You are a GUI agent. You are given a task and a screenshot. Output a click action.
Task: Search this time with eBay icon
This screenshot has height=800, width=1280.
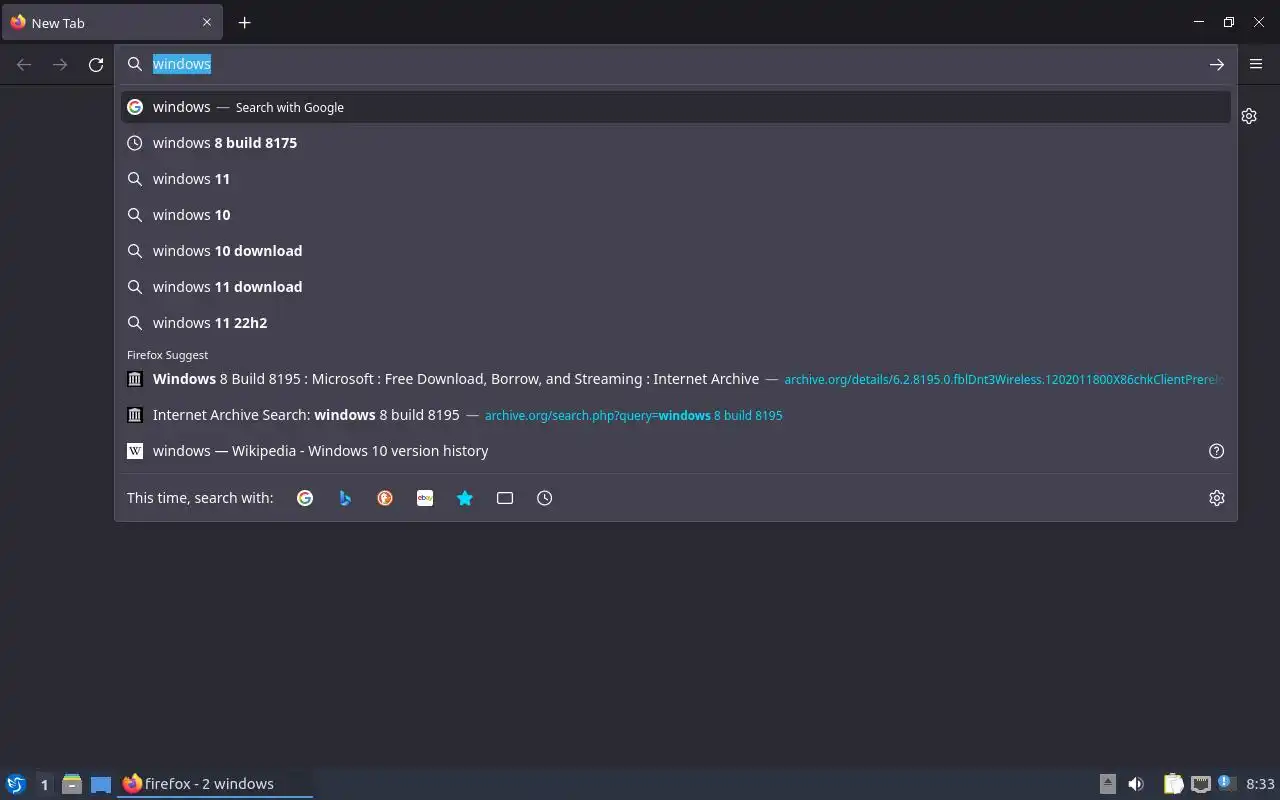tap(425, 498)
